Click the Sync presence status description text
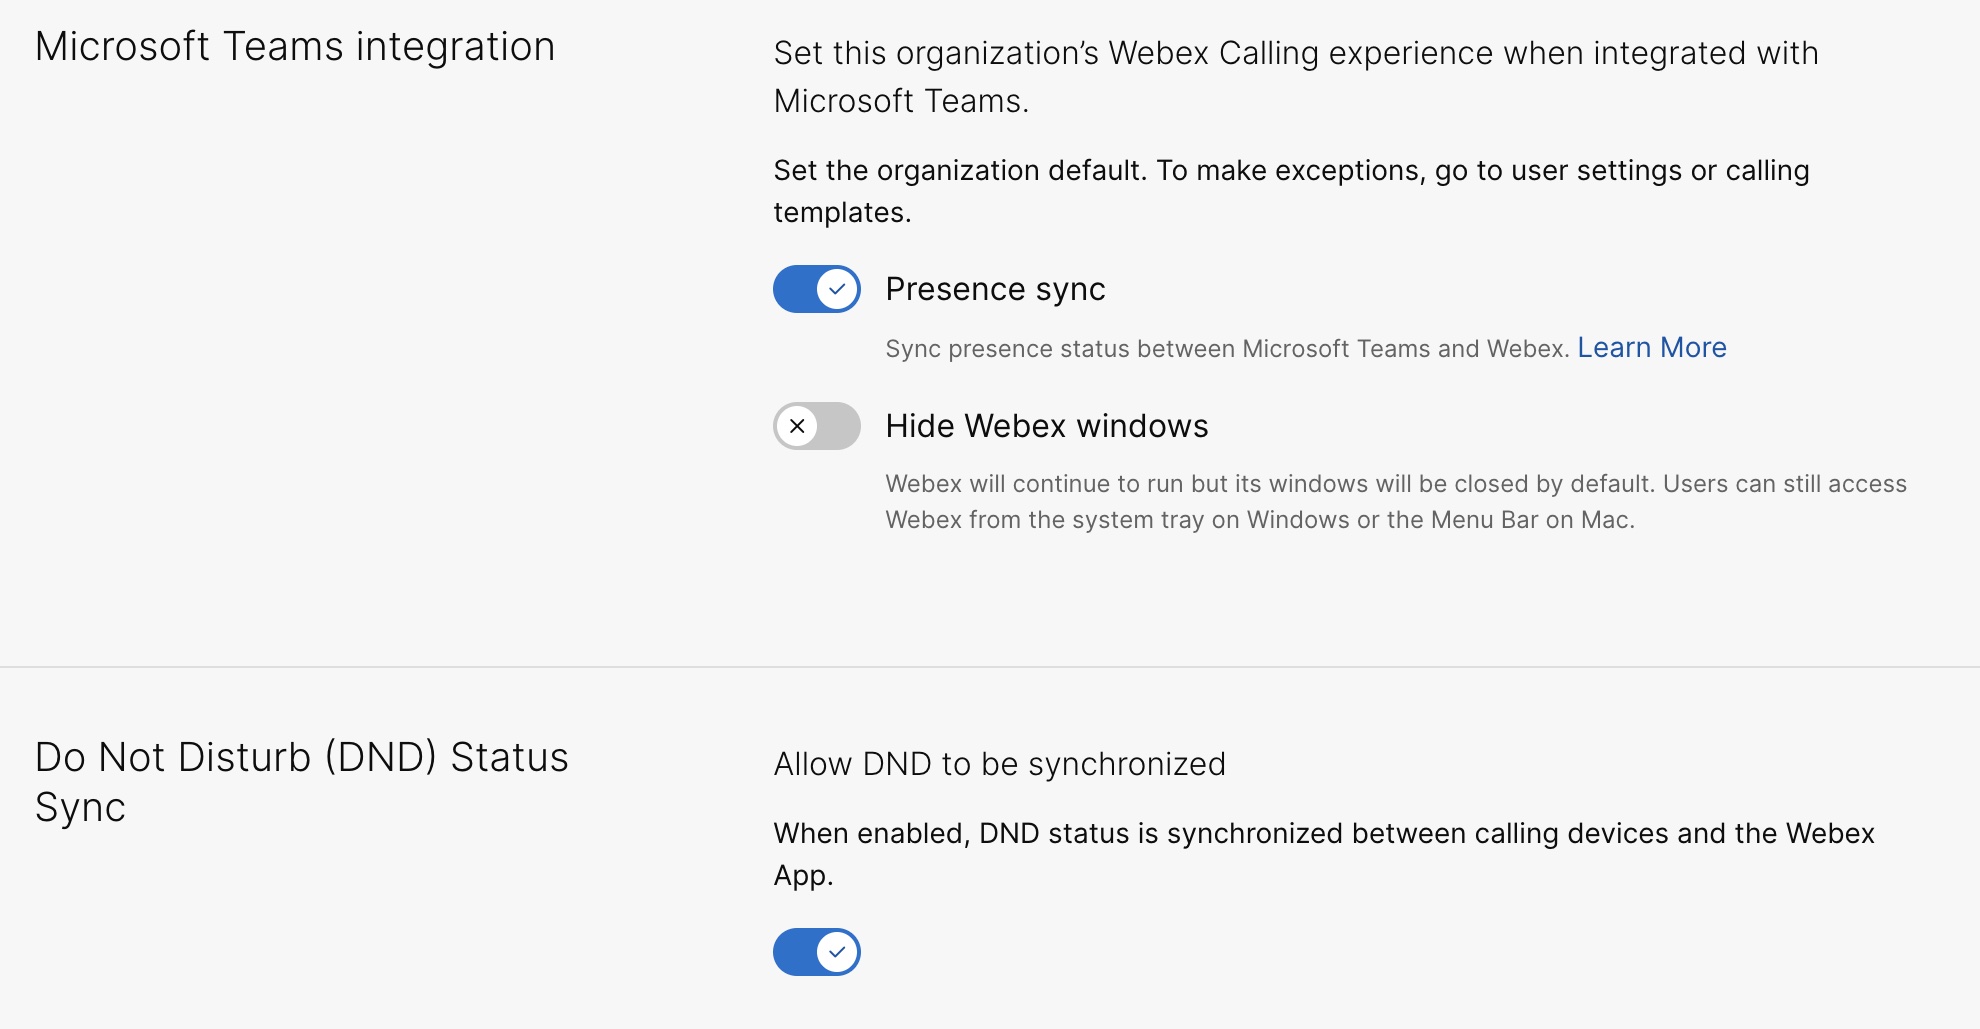This screenshot has height=1029, width=1980. point(1227,348)
